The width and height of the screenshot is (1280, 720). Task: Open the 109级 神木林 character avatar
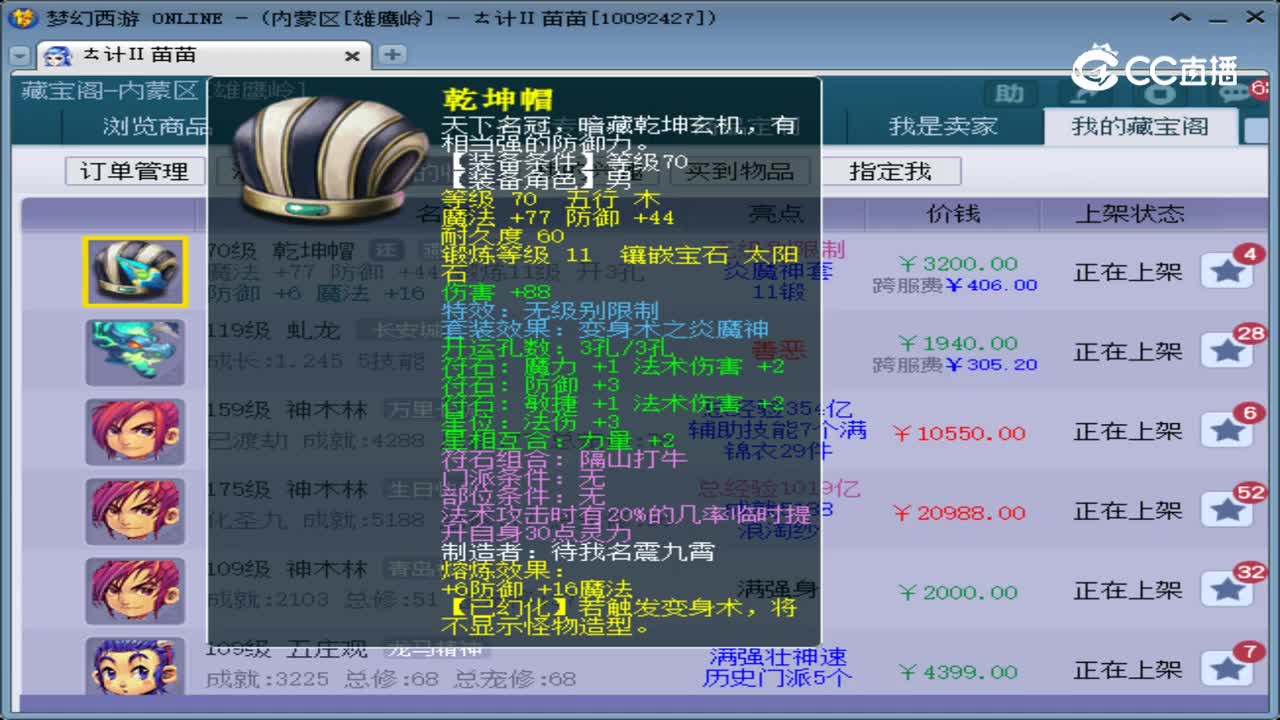[x=135, y=592]
